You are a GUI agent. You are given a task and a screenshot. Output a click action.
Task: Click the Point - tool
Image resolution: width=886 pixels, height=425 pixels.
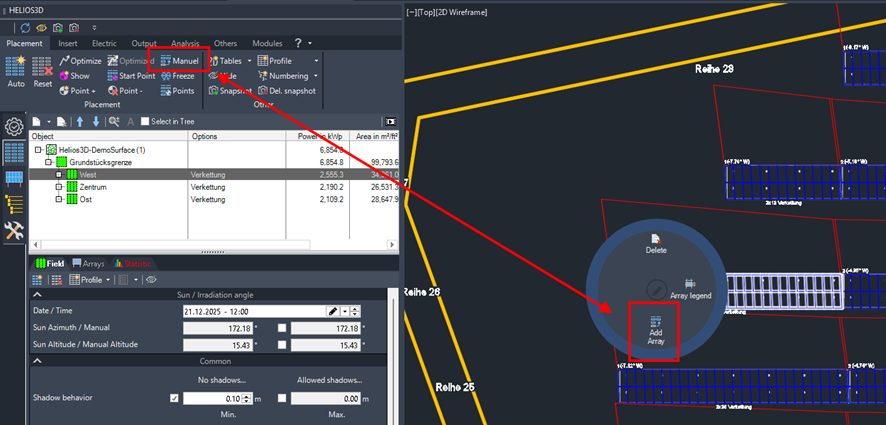tap(125, 90)
